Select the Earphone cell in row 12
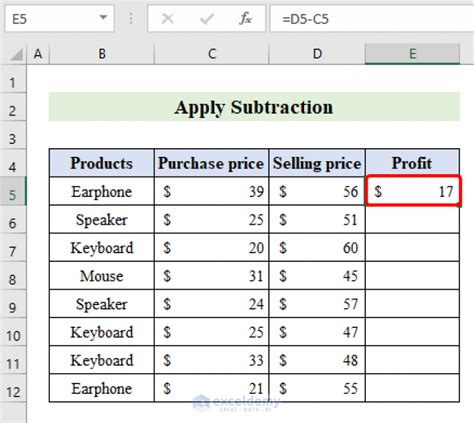Viewport: 474px width, 423px height. click(x=102, y=388)
